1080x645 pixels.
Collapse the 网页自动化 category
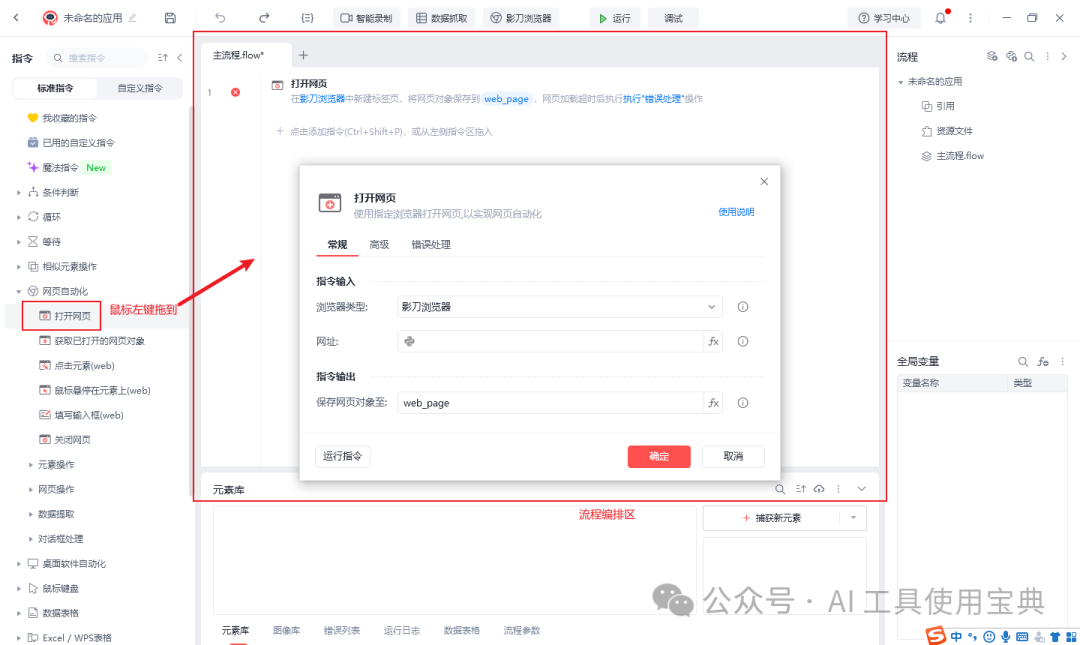pos(19,291)
